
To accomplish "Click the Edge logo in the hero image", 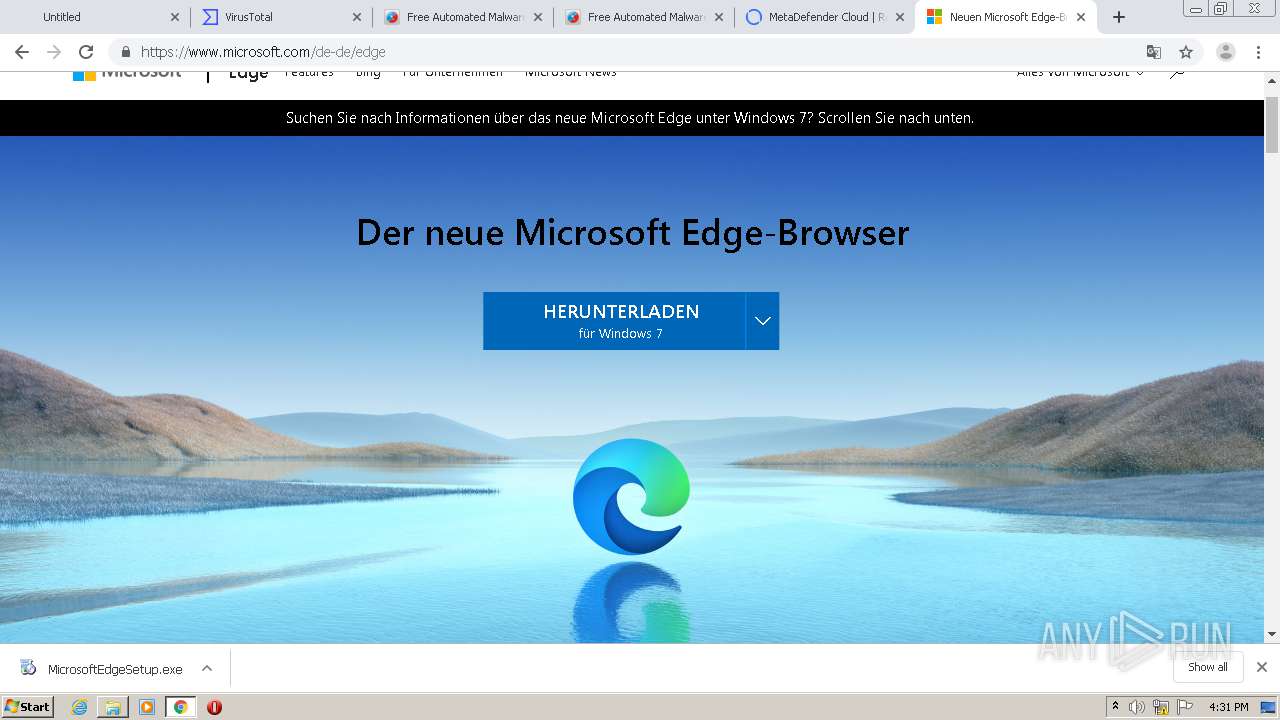I will pos(631,496).
